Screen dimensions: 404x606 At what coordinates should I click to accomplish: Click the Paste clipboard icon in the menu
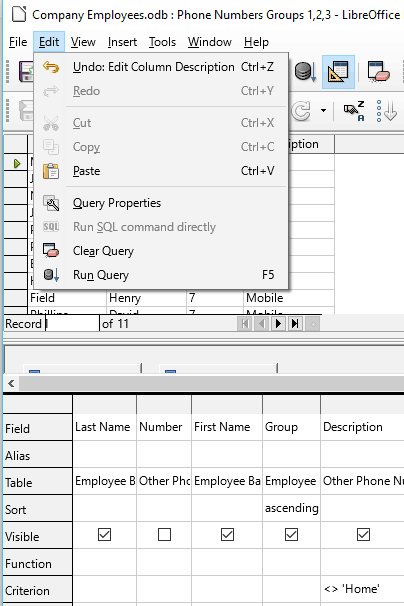[x=51, y=171]
